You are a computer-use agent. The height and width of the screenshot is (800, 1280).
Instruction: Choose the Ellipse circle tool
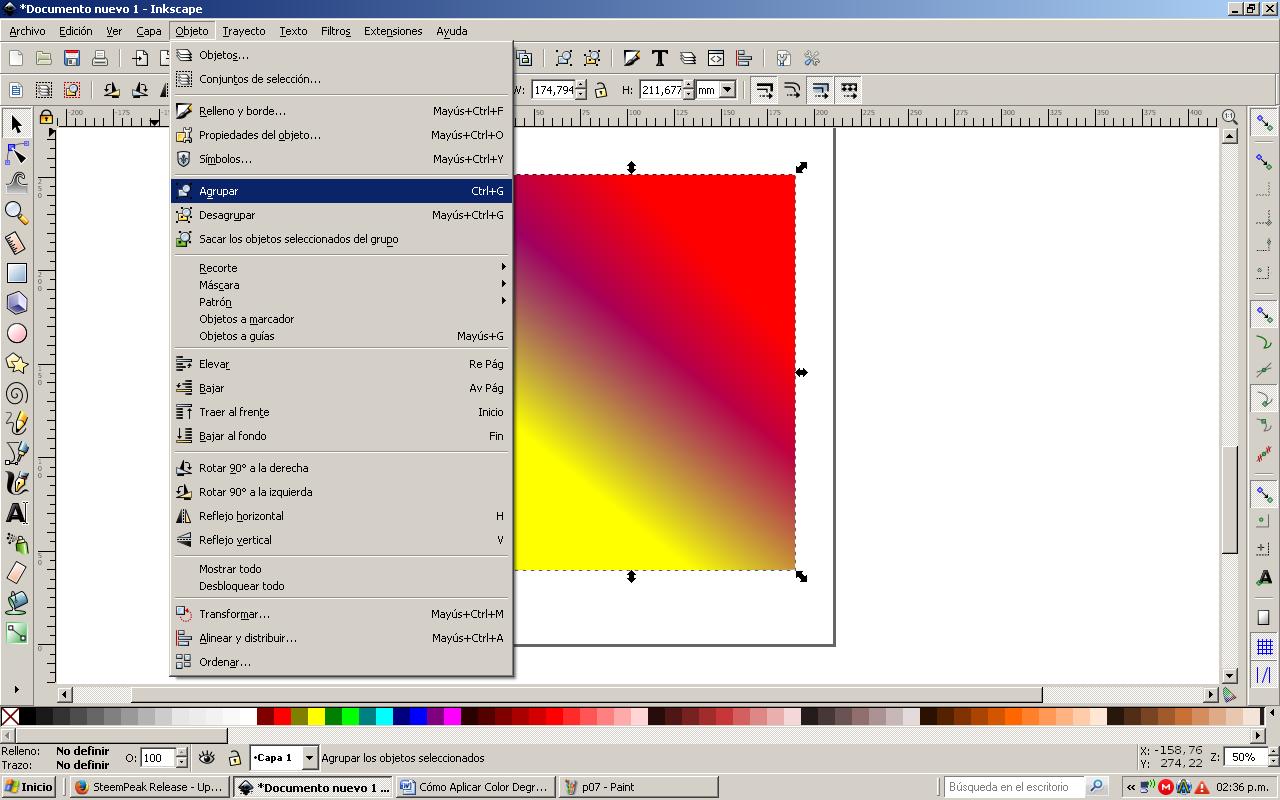[x=16, y=333]
